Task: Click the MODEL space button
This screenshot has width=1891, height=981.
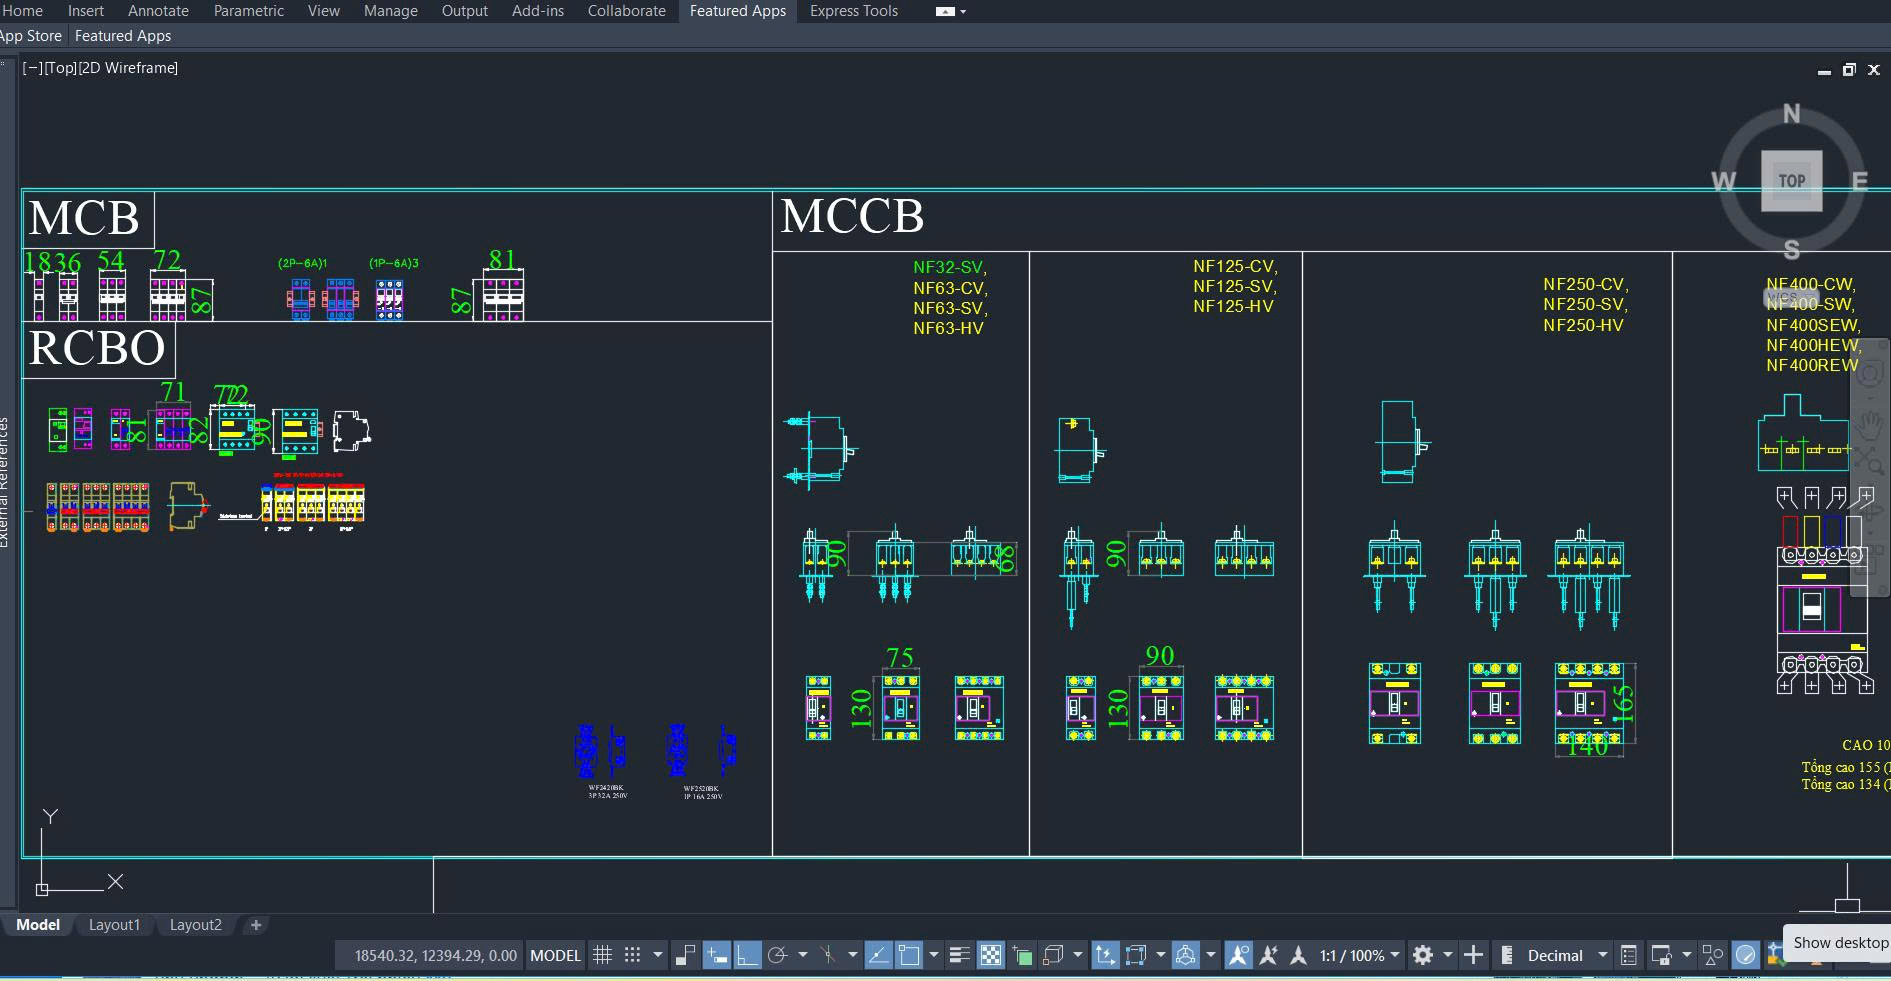Action: pyautogui.click(x=555, y=955)
